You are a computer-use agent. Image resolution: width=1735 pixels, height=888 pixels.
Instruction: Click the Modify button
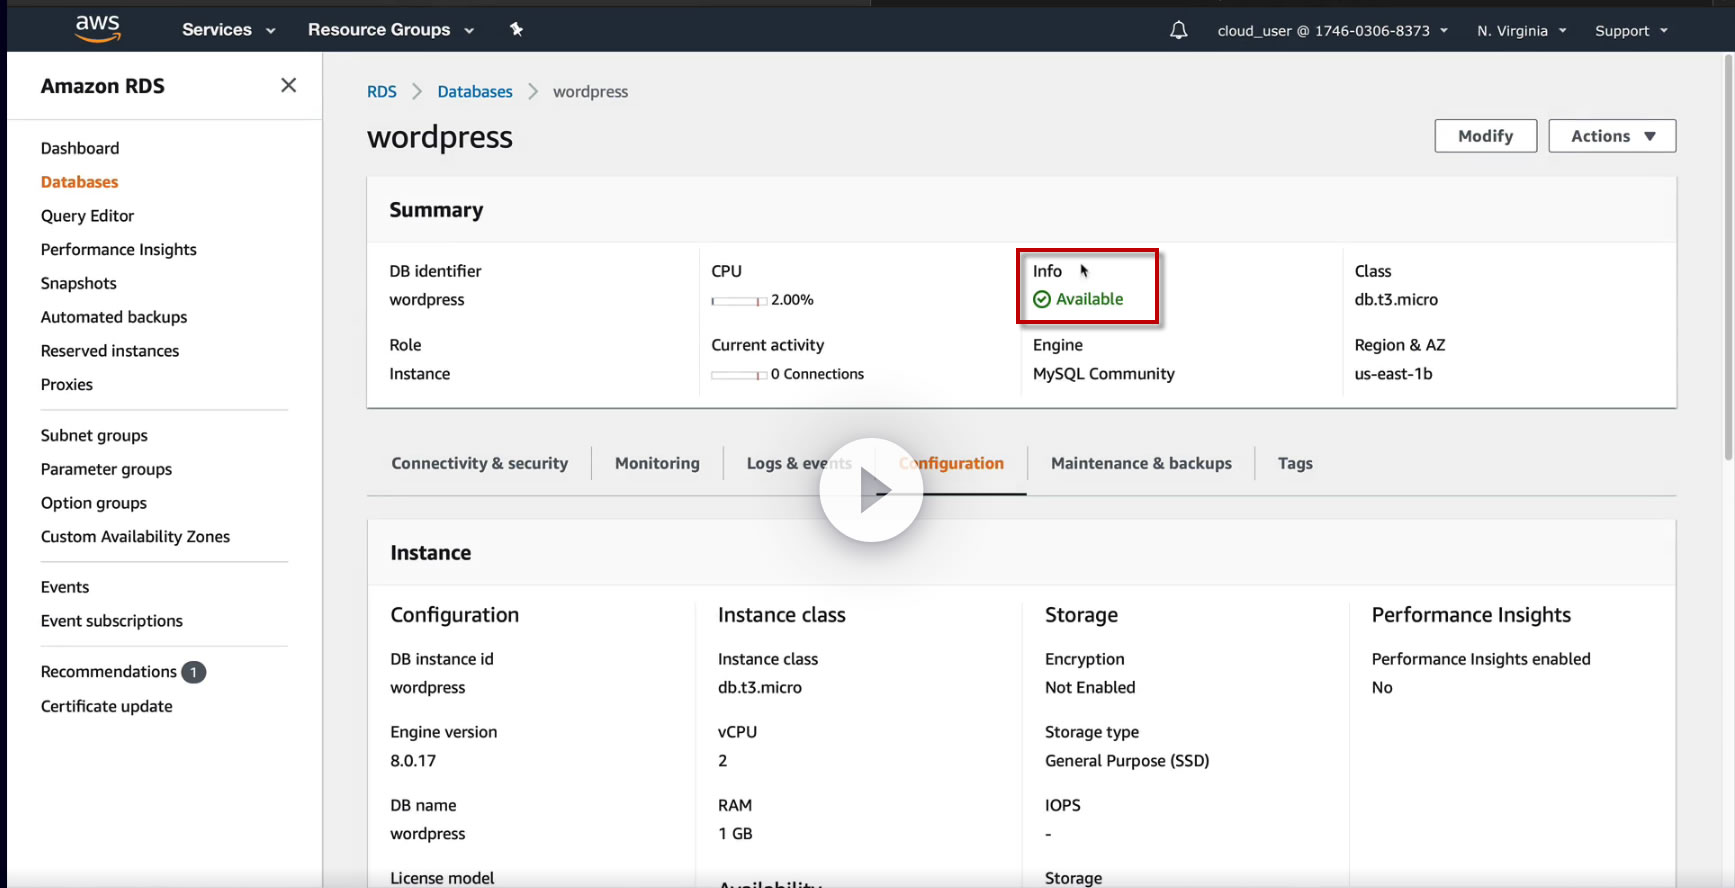[1485, 136]
